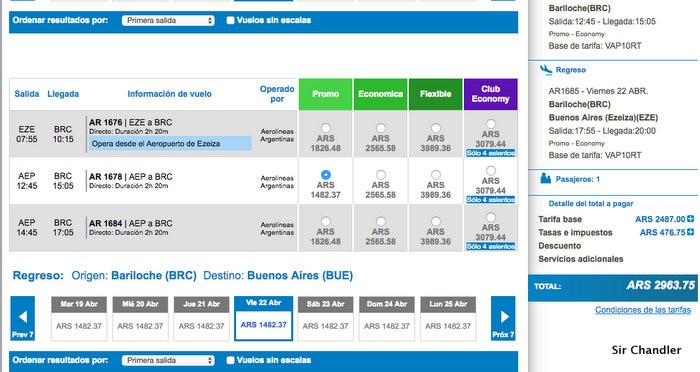
Task: Open lower Primera salida sort dropdown
Action: 168,360
